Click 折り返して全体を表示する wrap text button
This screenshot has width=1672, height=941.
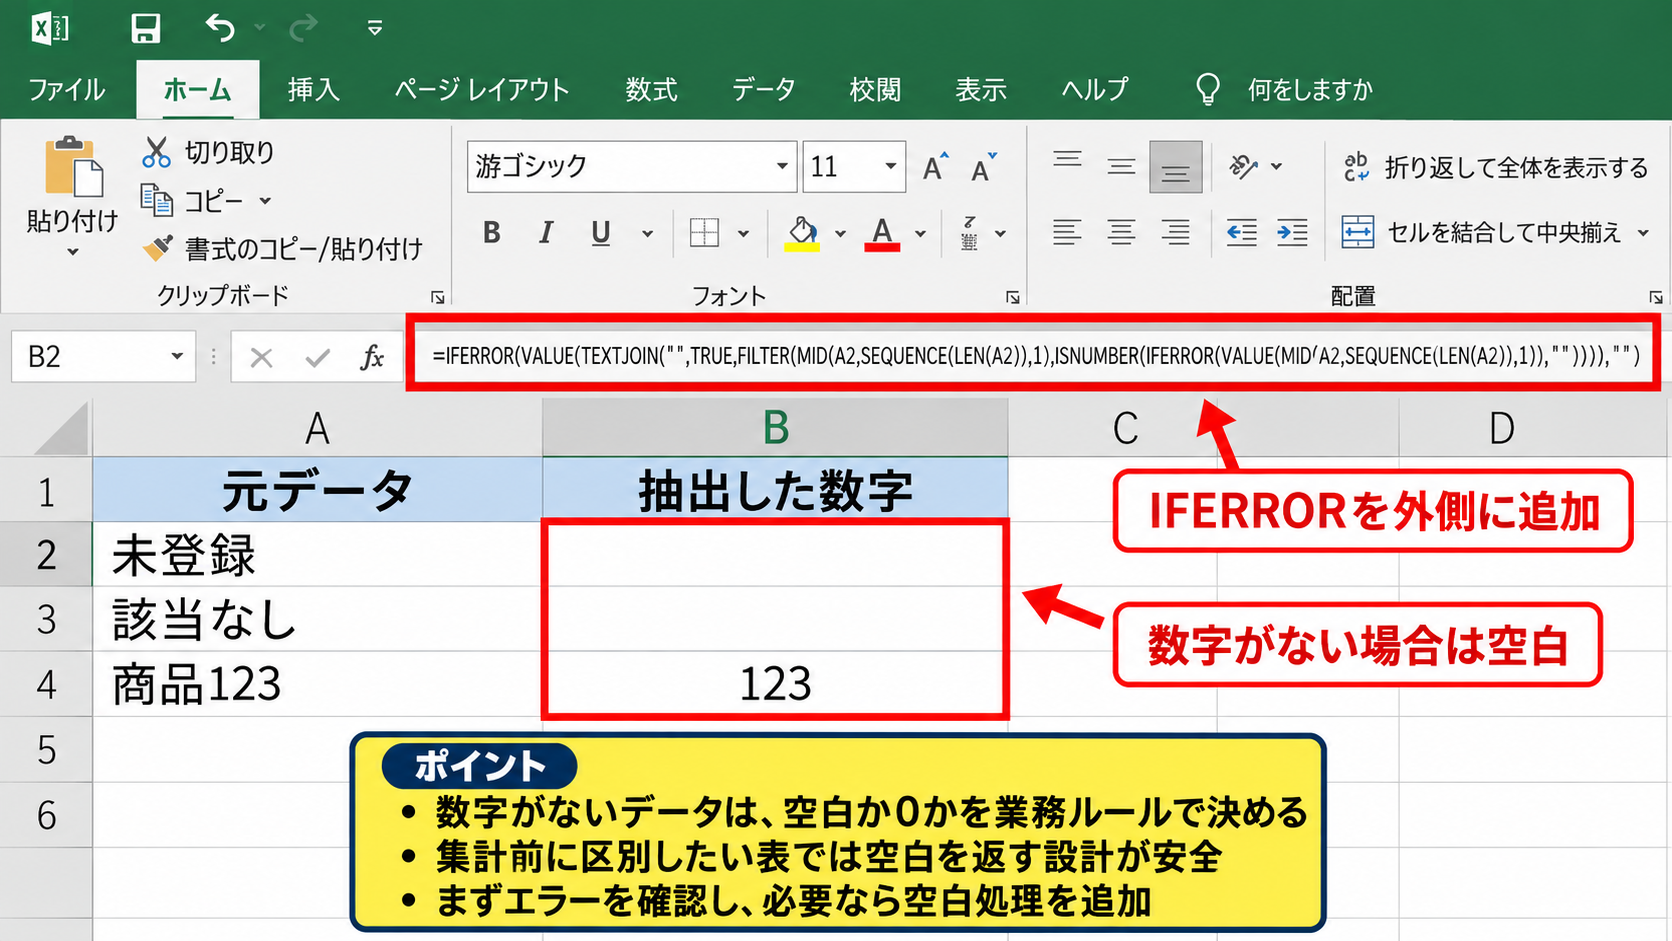tap(1495, 167)
